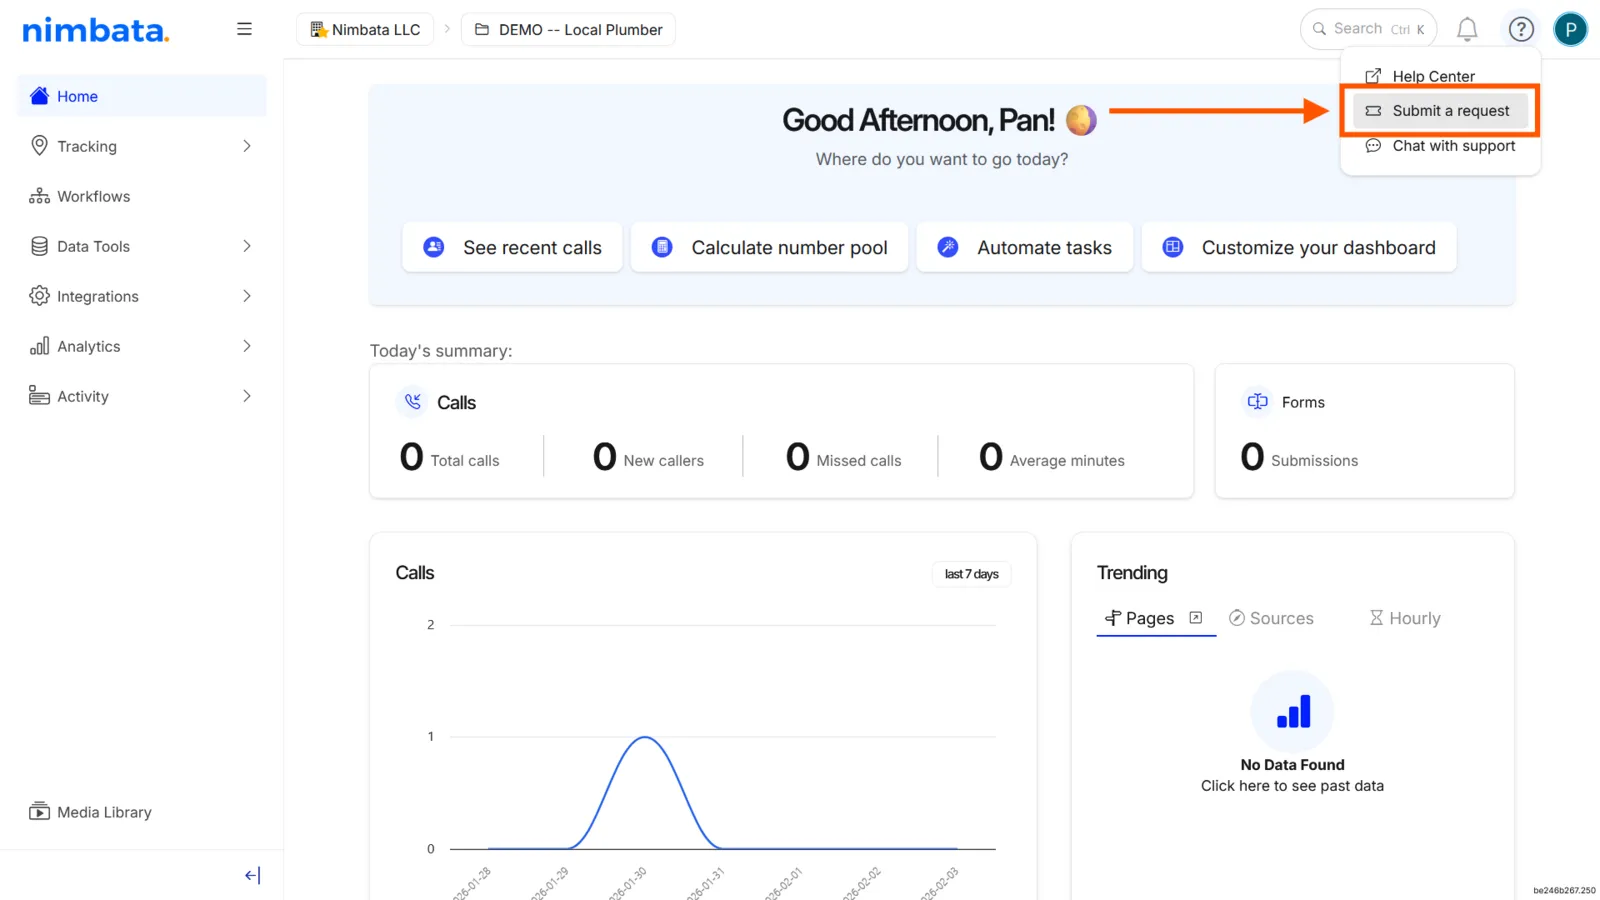The height and width of the screenshot is (900, 1600).
Task: Click the Missed calls stat
Action: click(x=843, y=457)
